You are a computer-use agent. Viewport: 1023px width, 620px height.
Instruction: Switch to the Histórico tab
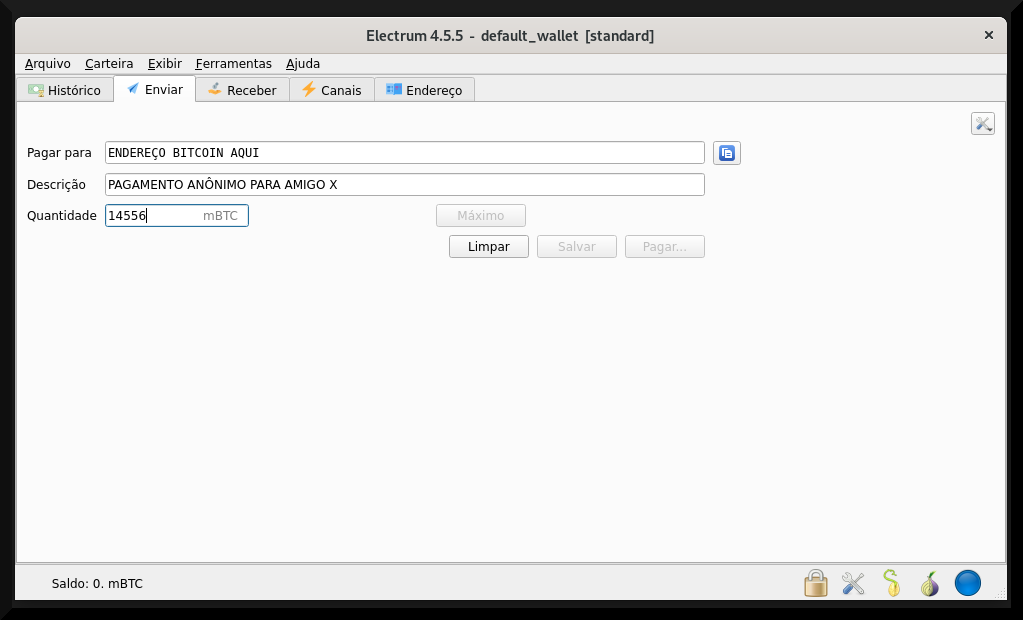tap(65, 90)
